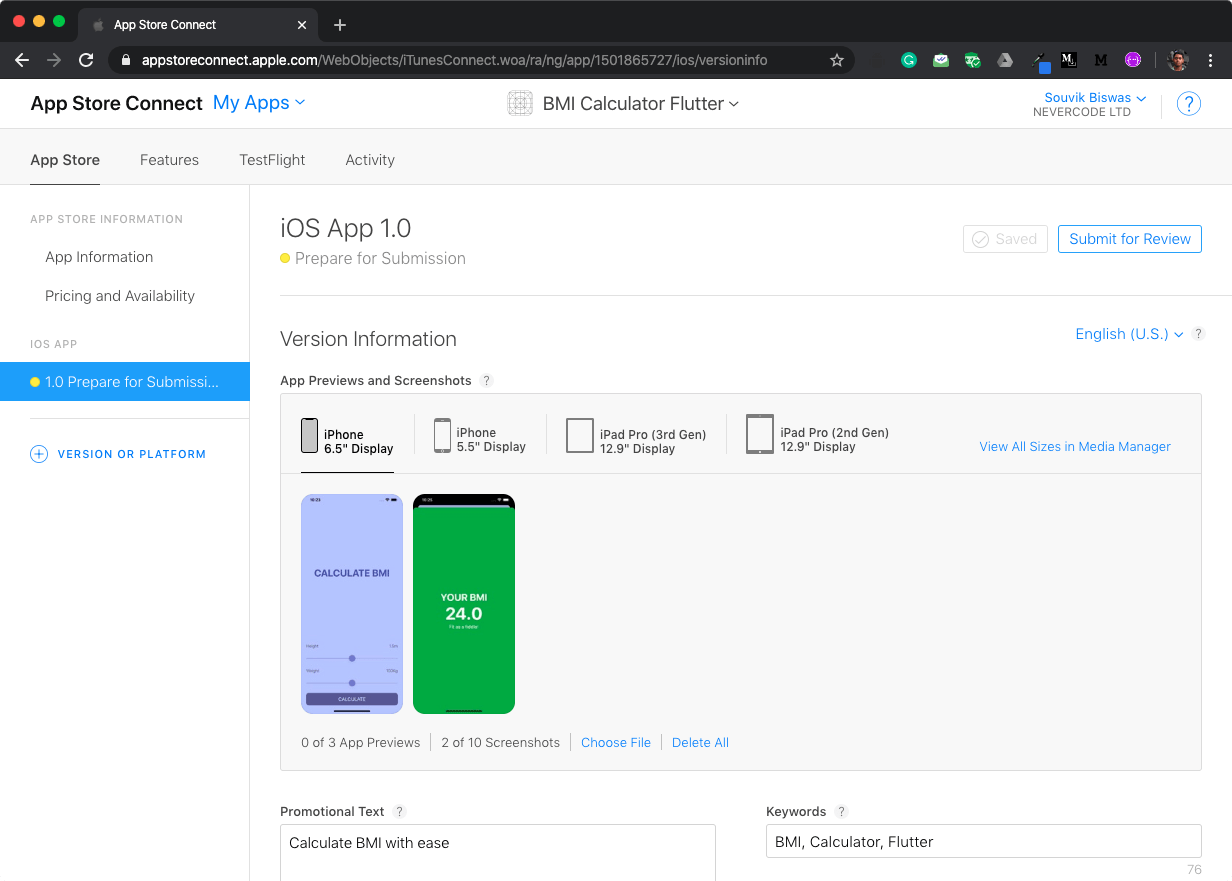
Task: Click the '0 of 3 App Previews' text
Action: pos(361,743)
